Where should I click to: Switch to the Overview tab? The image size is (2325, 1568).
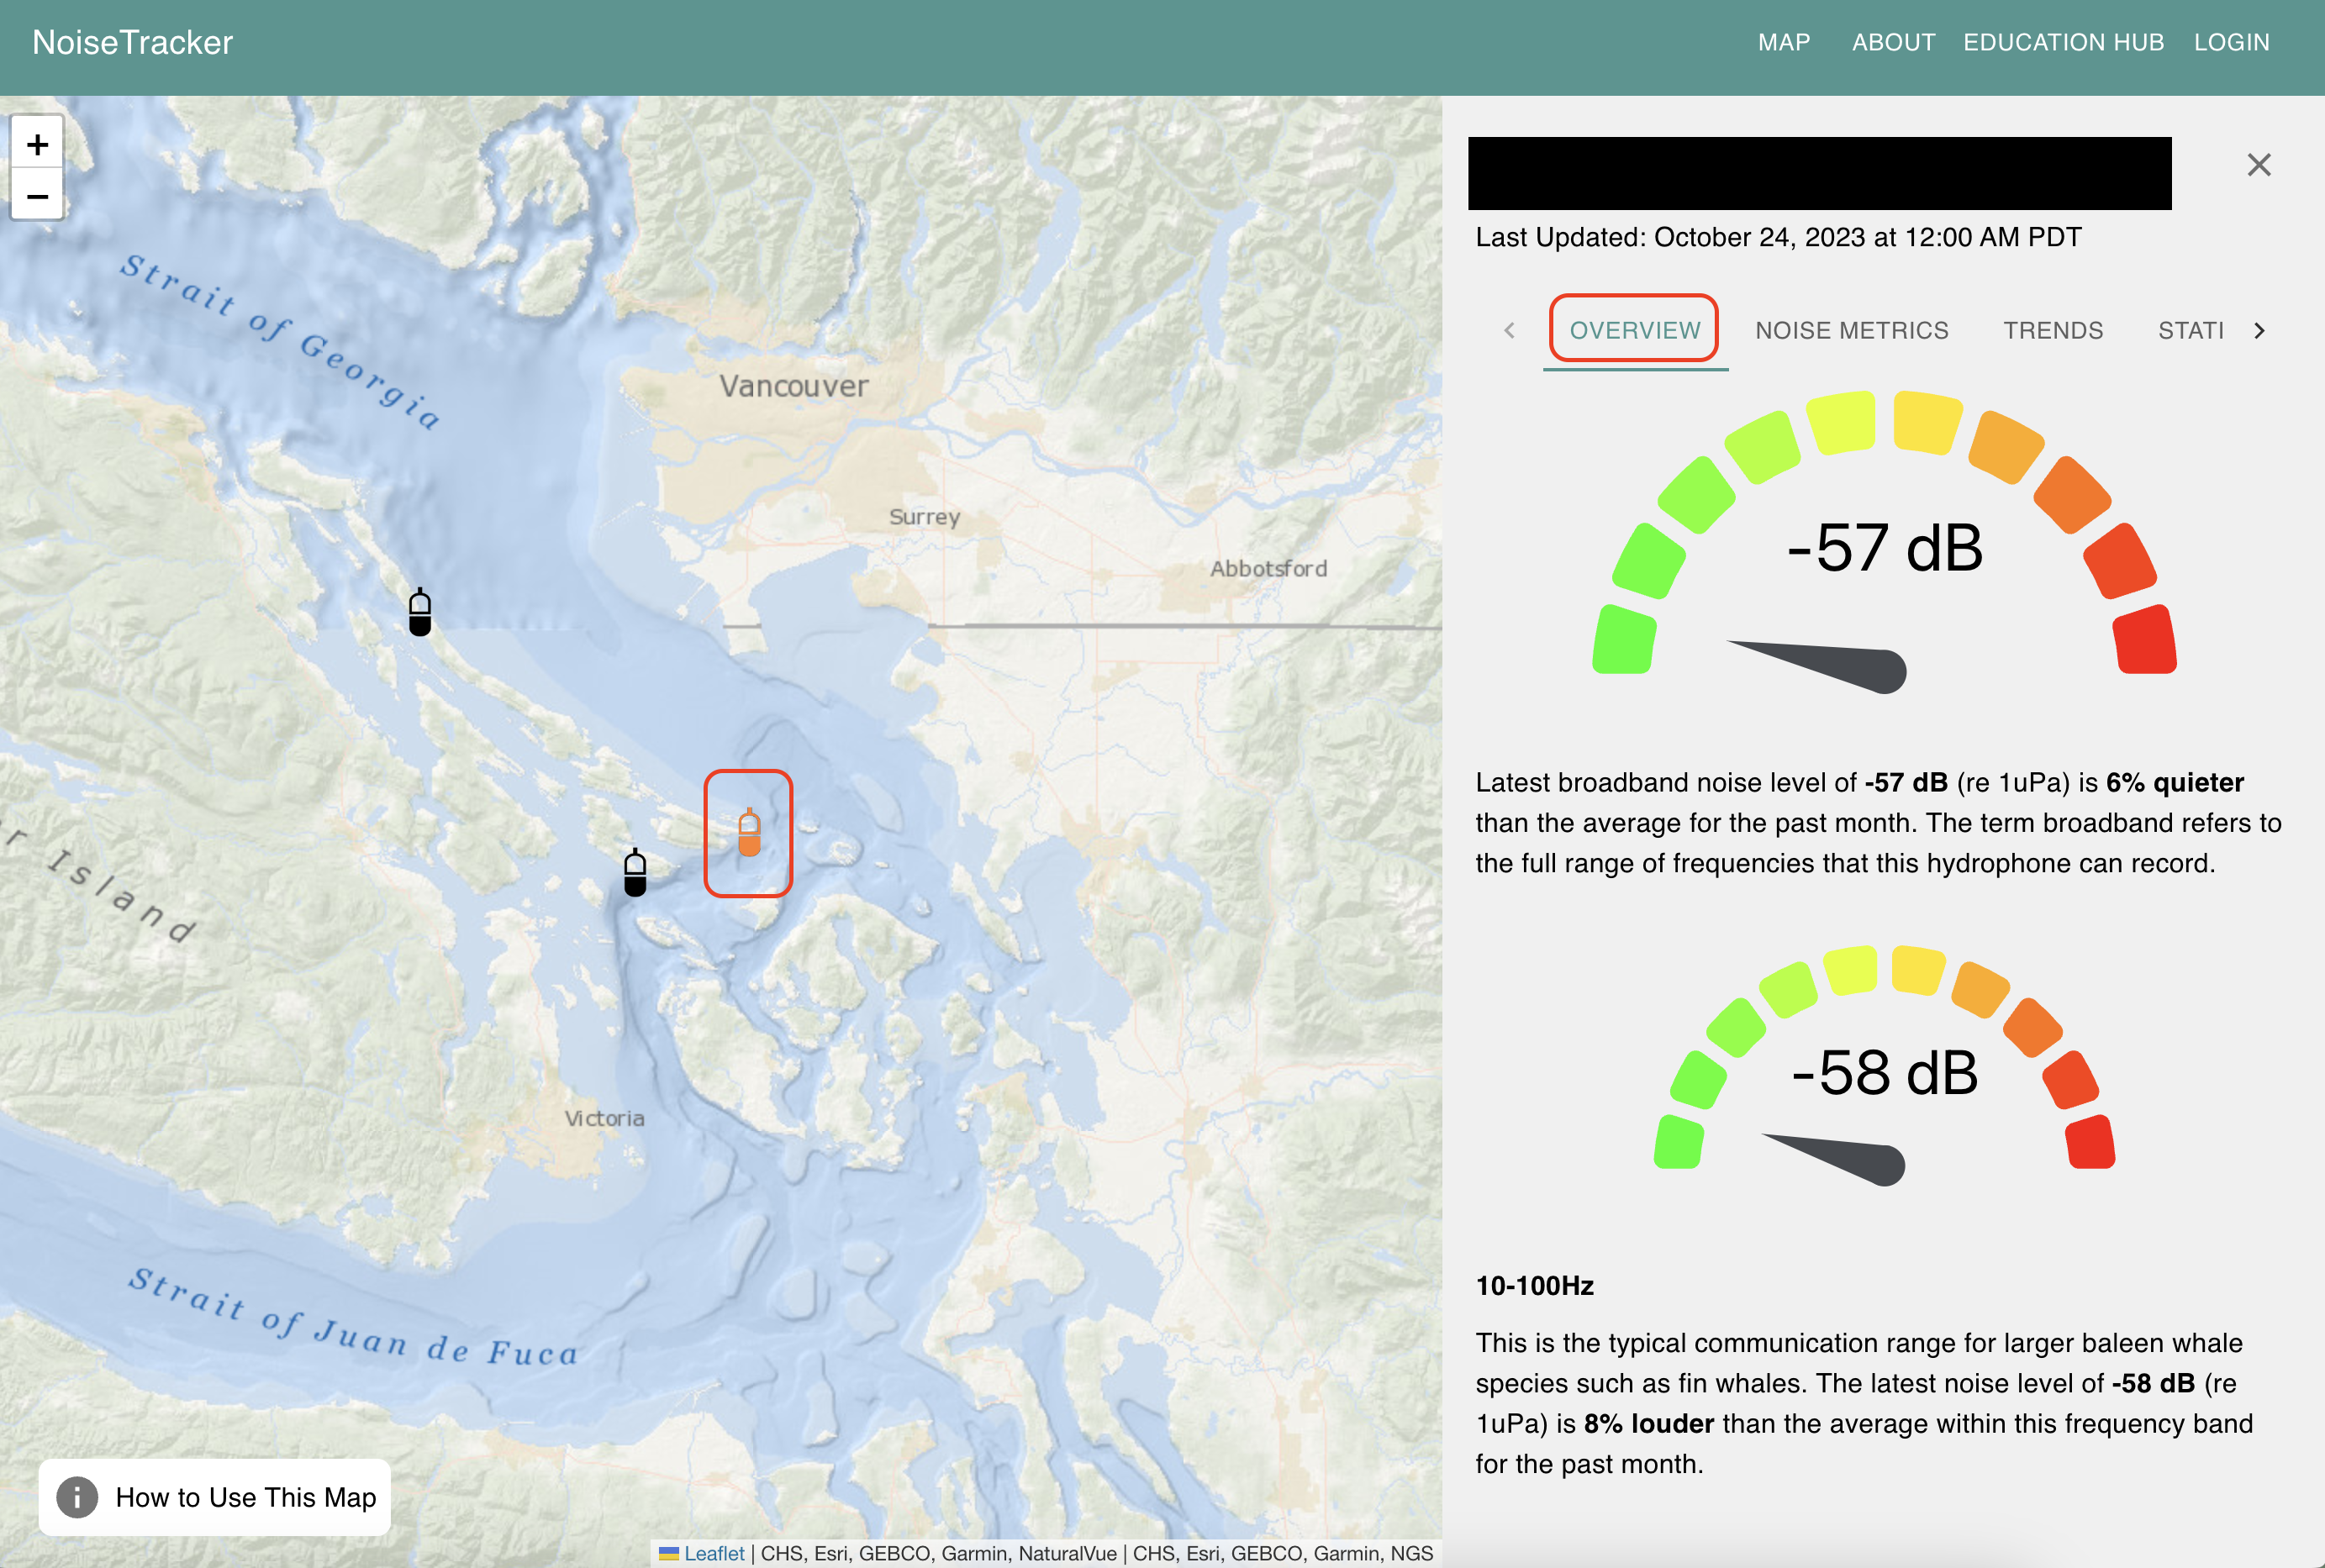click(1635, 330)
